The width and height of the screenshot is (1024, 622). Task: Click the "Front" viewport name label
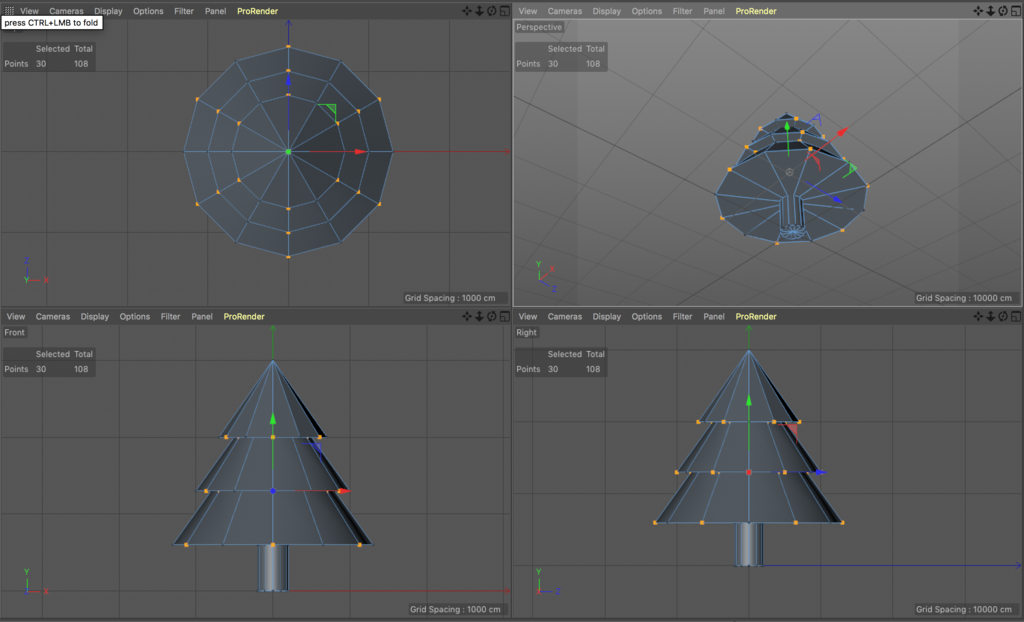(x=14, y=332)
